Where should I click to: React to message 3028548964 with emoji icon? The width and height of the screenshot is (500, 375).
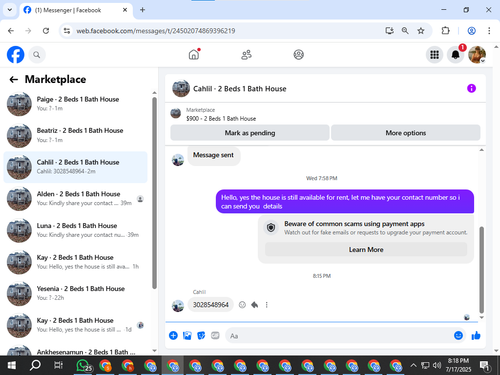pos(242,305)
